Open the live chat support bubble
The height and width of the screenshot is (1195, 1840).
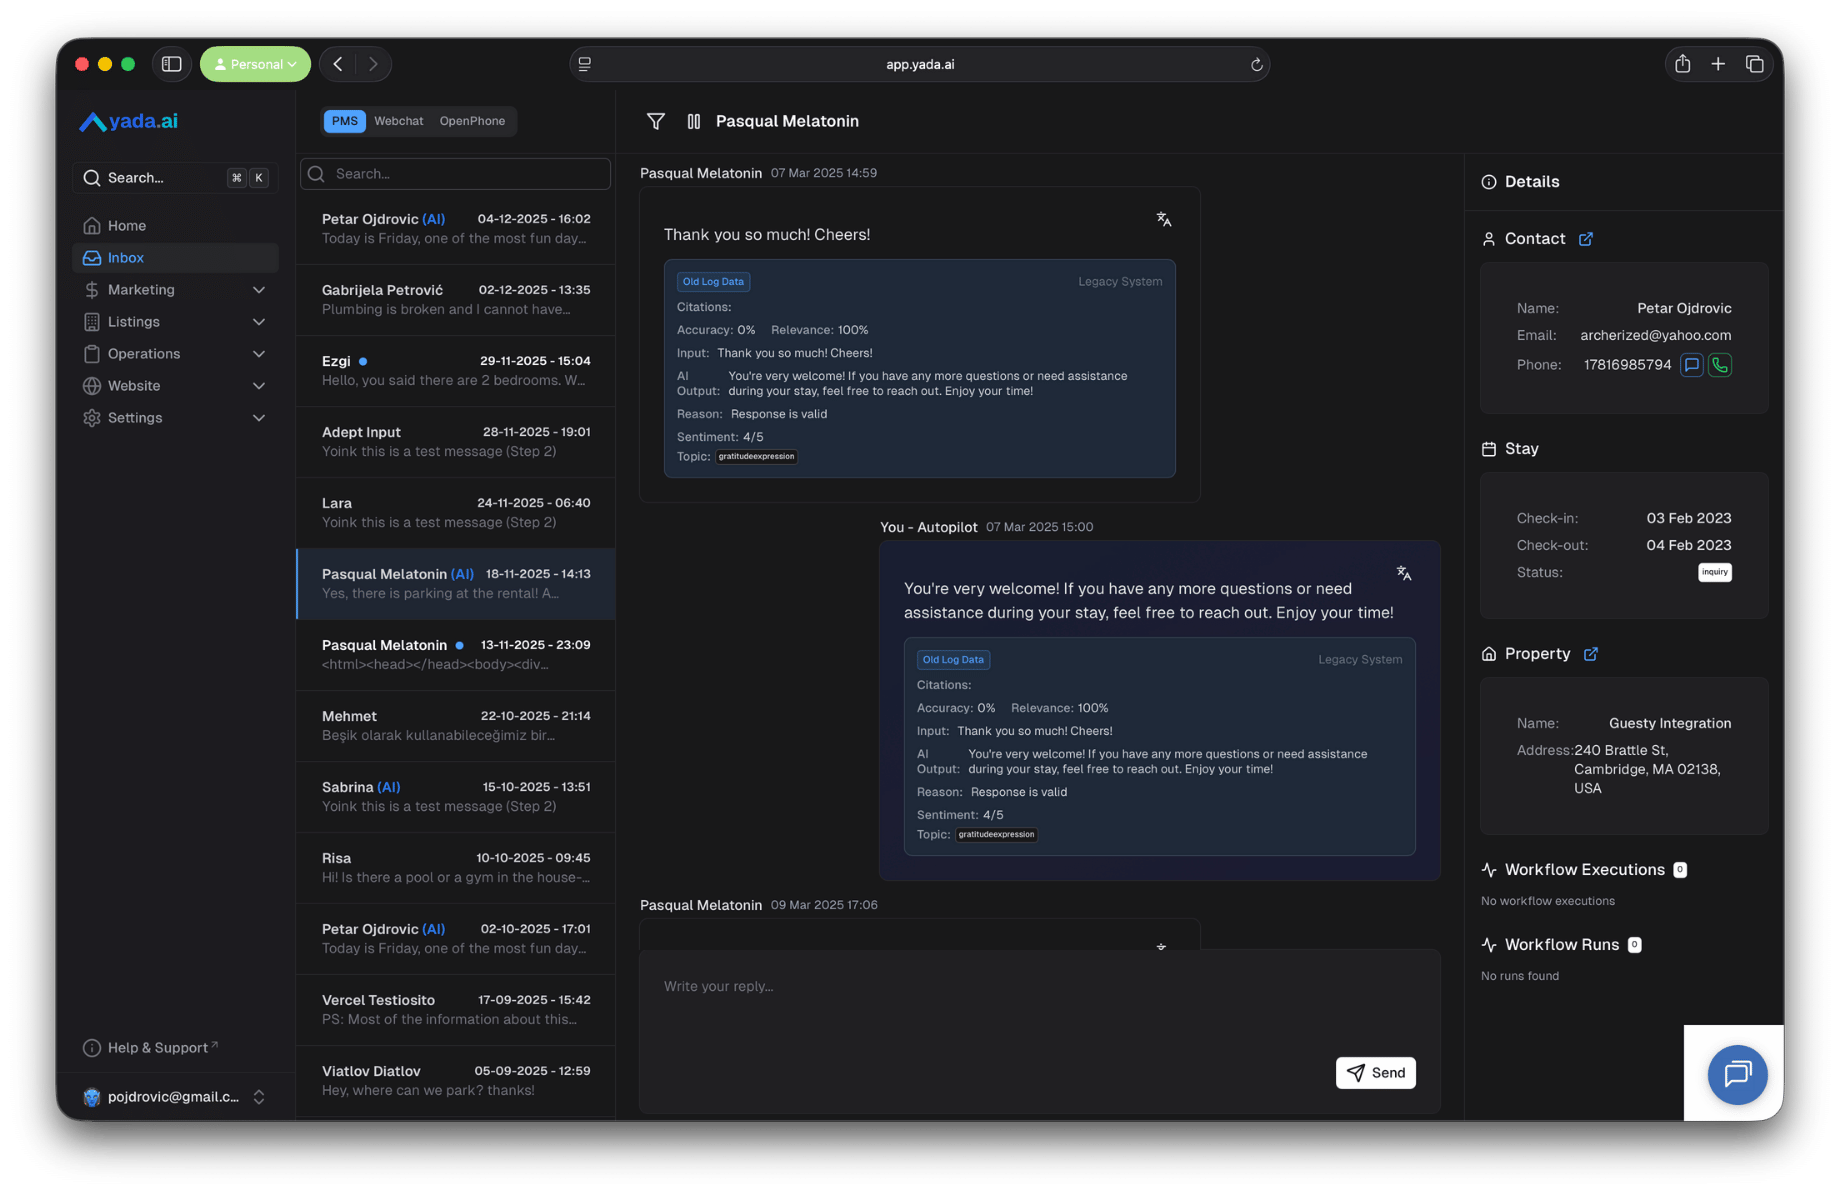(x=1737, y=1074)
